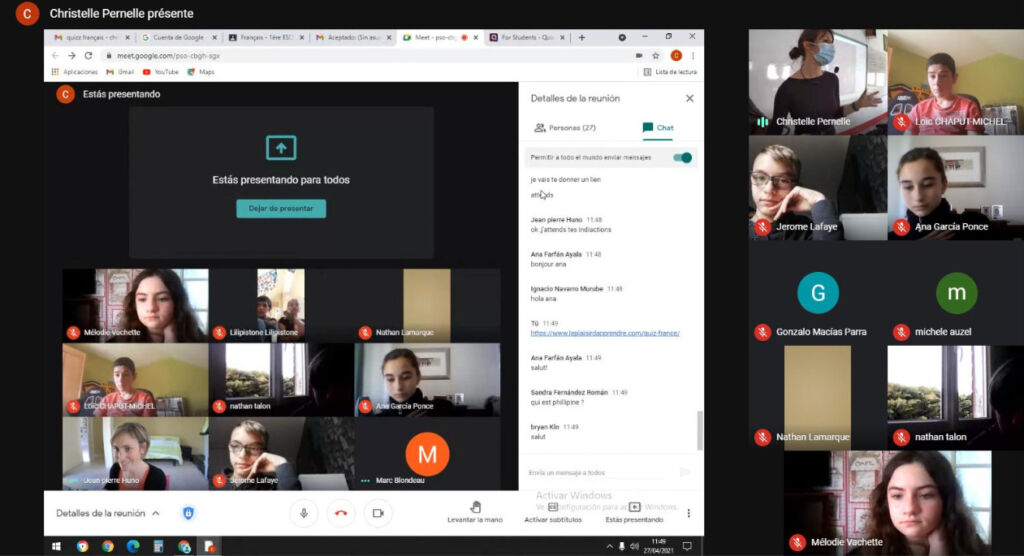Bookmark page with the star icon
The image size is (1024, 556).
(656, 56)
